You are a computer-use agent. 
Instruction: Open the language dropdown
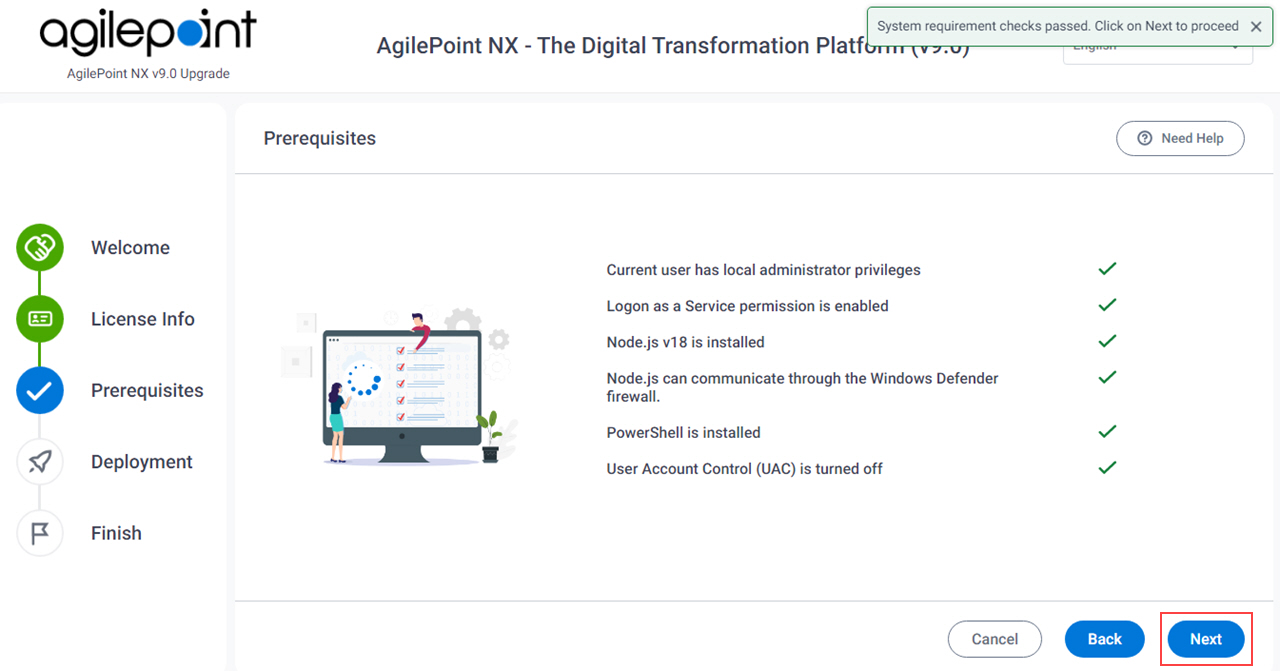click(x=1157, y=47)
